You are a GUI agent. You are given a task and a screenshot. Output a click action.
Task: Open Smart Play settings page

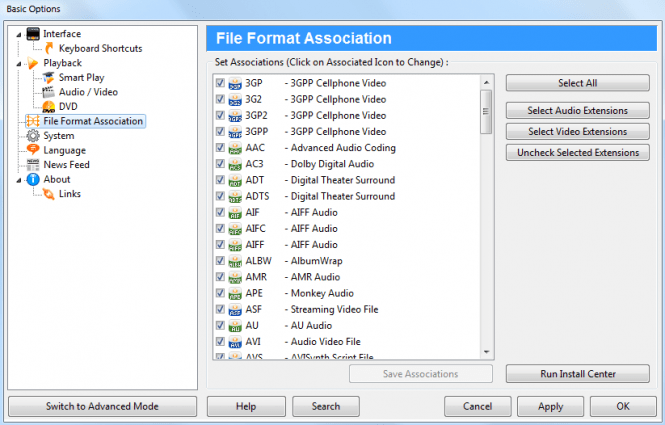pyautogui.click(x=81, y=78)
